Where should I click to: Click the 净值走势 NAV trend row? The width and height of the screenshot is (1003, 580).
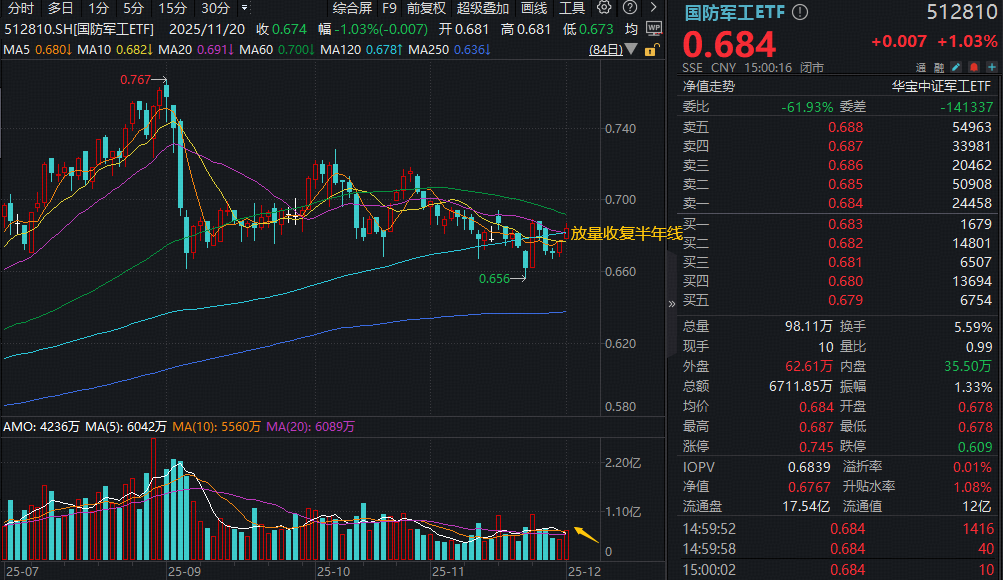click(x=709, y=87)
